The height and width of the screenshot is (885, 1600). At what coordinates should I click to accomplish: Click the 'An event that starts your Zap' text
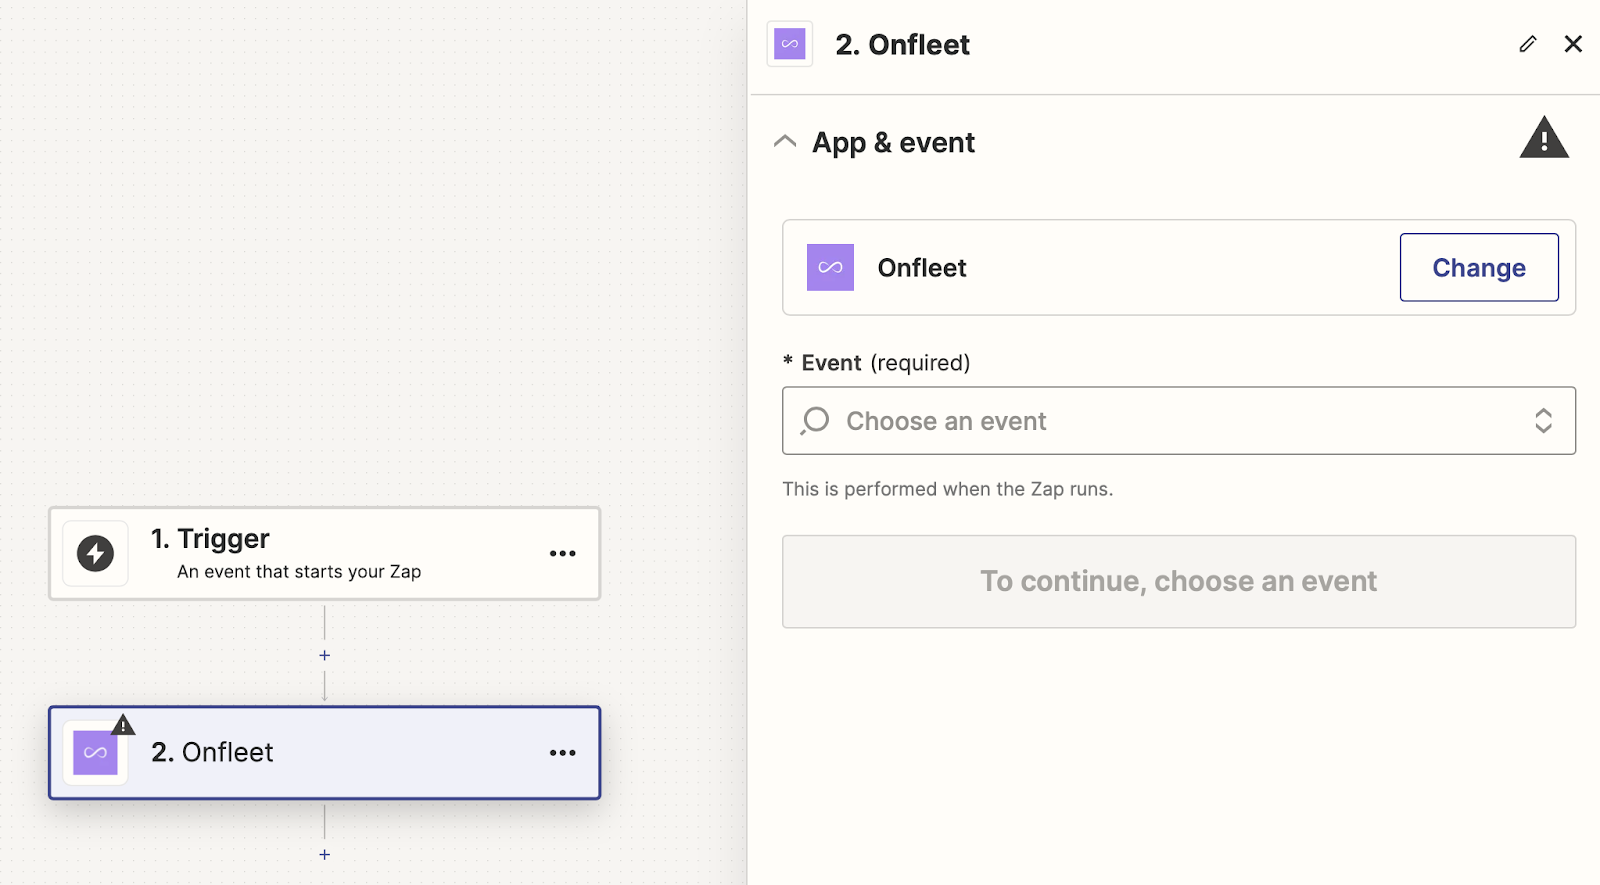coord(299,572)
